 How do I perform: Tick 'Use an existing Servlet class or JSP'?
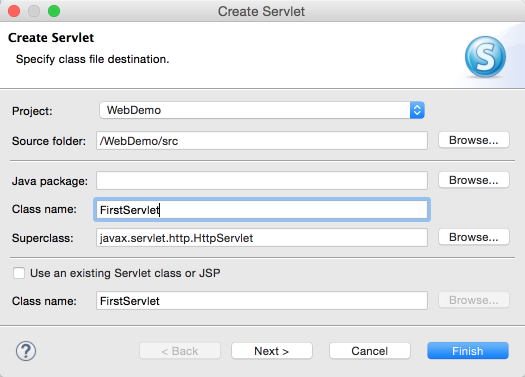click(19, 273)
